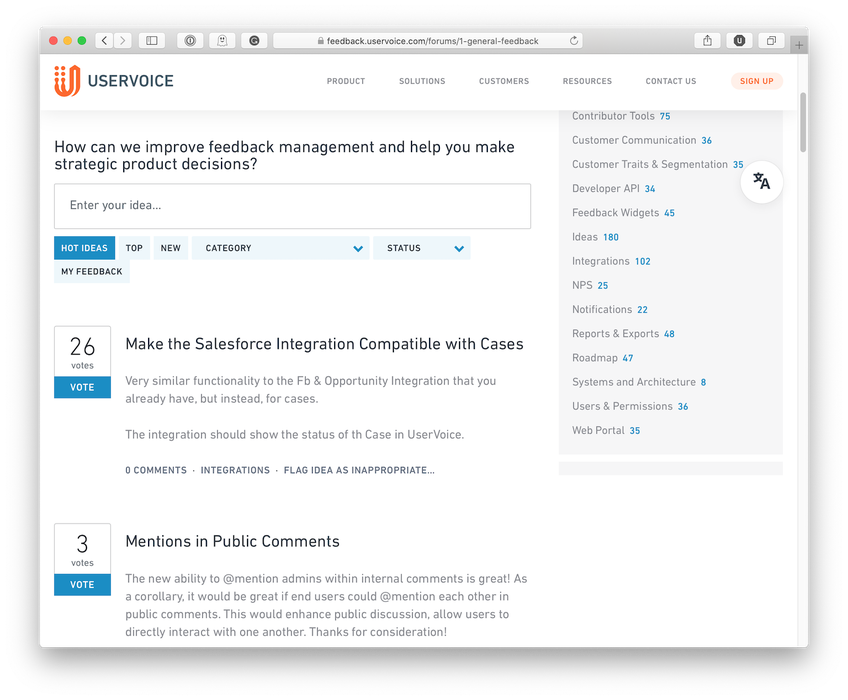Open the Resources menu
This screenshot has width=848, height=700.
tap(587, 81)
